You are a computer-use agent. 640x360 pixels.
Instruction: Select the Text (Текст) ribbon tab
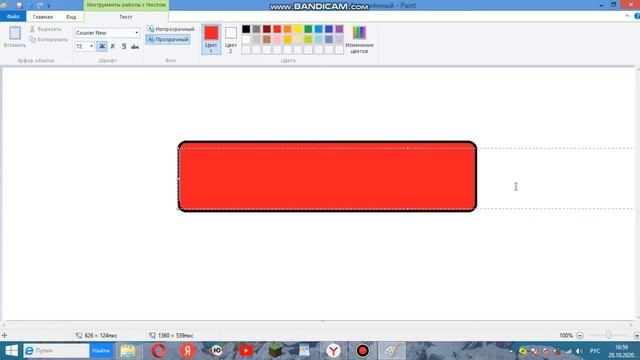[126, 17]
